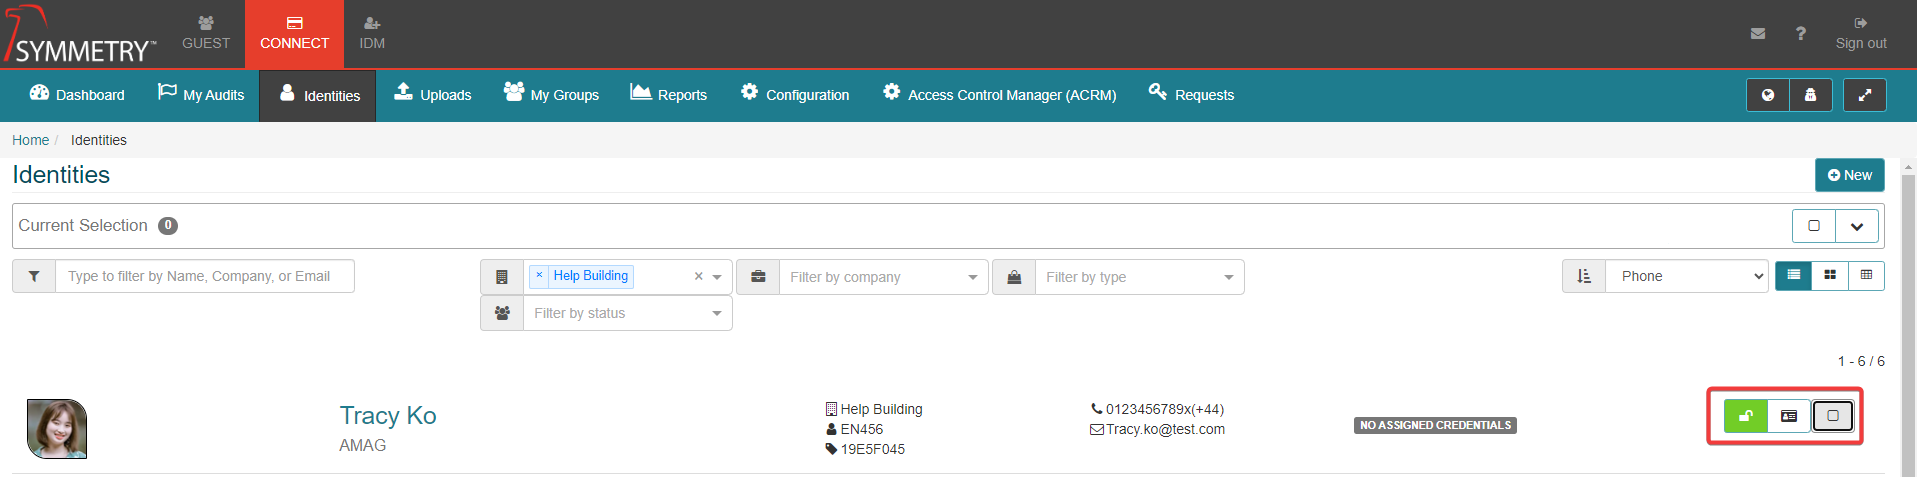Click AMAG company under Tracy Ko
This screenshot has height=477, width=1917.
pyautogui.click(x=362, y=445)
